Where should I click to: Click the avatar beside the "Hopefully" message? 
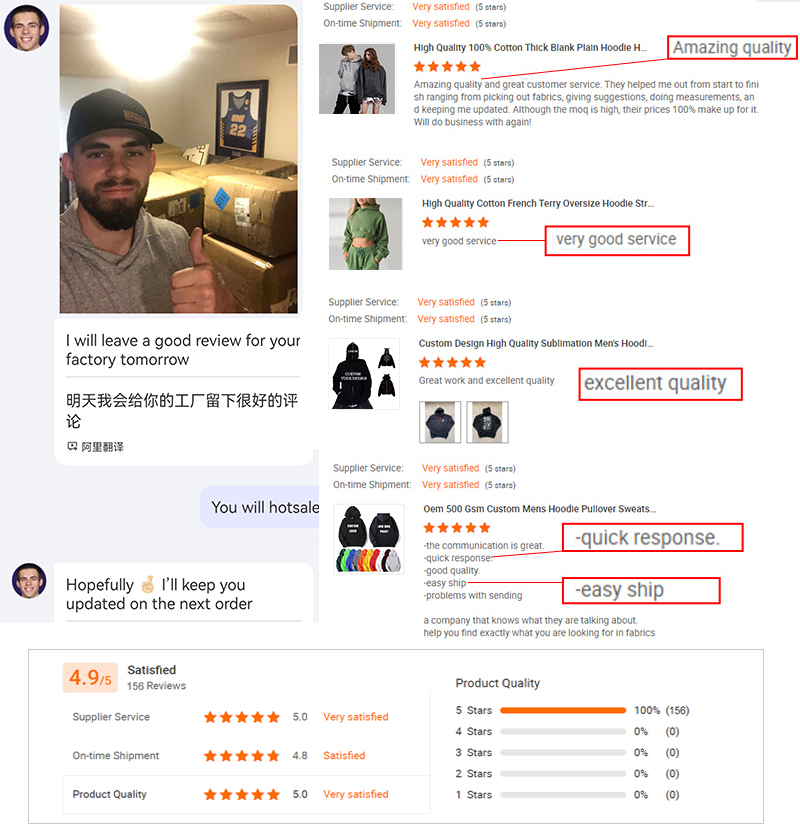(29, 581)
